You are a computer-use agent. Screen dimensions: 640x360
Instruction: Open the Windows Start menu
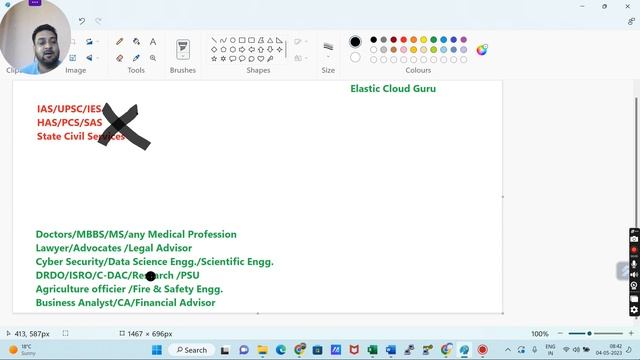coord(157,350)
